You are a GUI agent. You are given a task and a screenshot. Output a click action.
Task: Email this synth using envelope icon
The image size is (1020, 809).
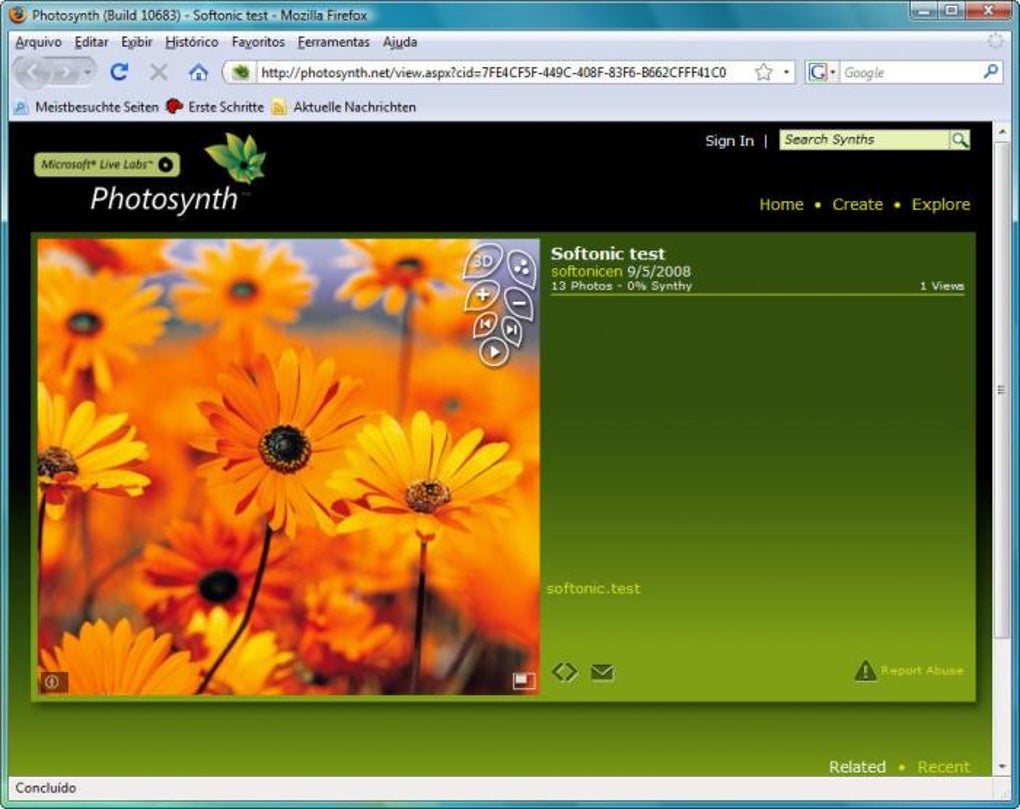pyautogui.click(x=602, y=672)
